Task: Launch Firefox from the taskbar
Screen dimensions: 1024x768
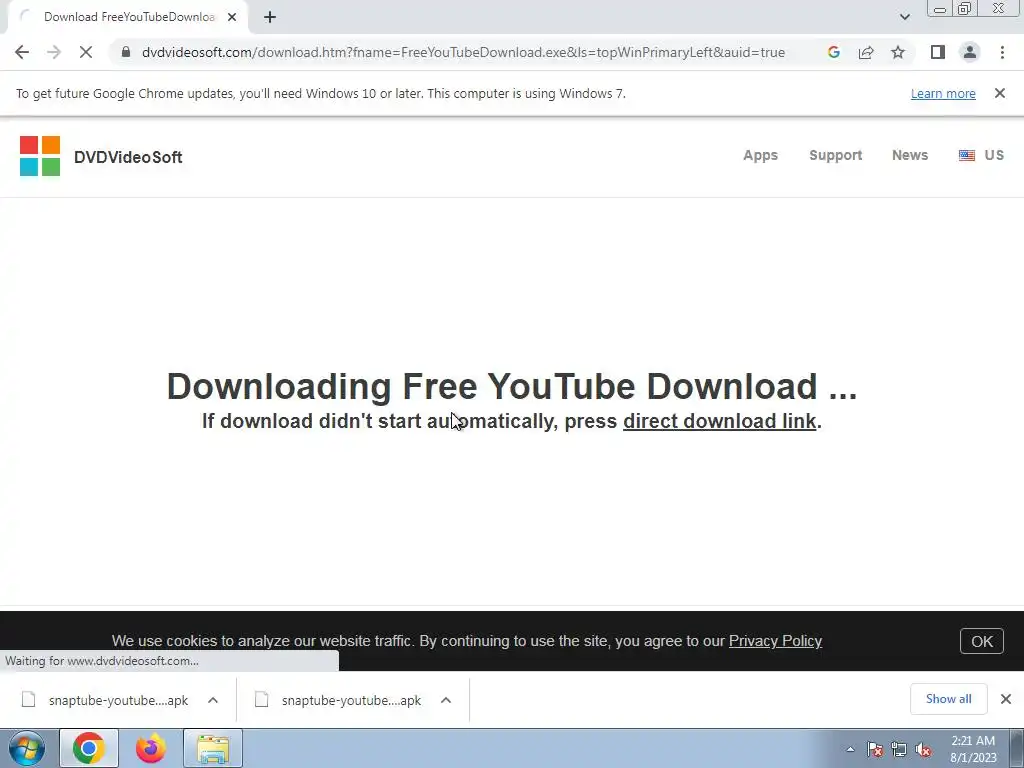Action: 150,748
